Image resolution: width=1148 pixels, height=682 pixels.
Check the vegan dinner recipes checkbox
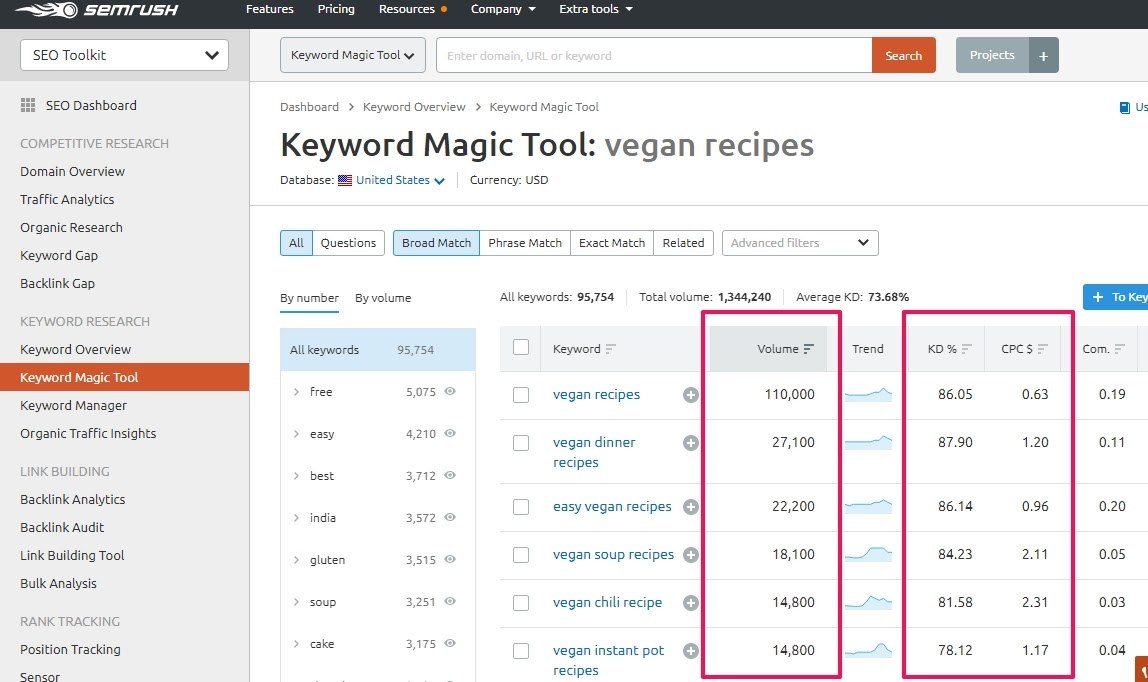tap(521, 443)
